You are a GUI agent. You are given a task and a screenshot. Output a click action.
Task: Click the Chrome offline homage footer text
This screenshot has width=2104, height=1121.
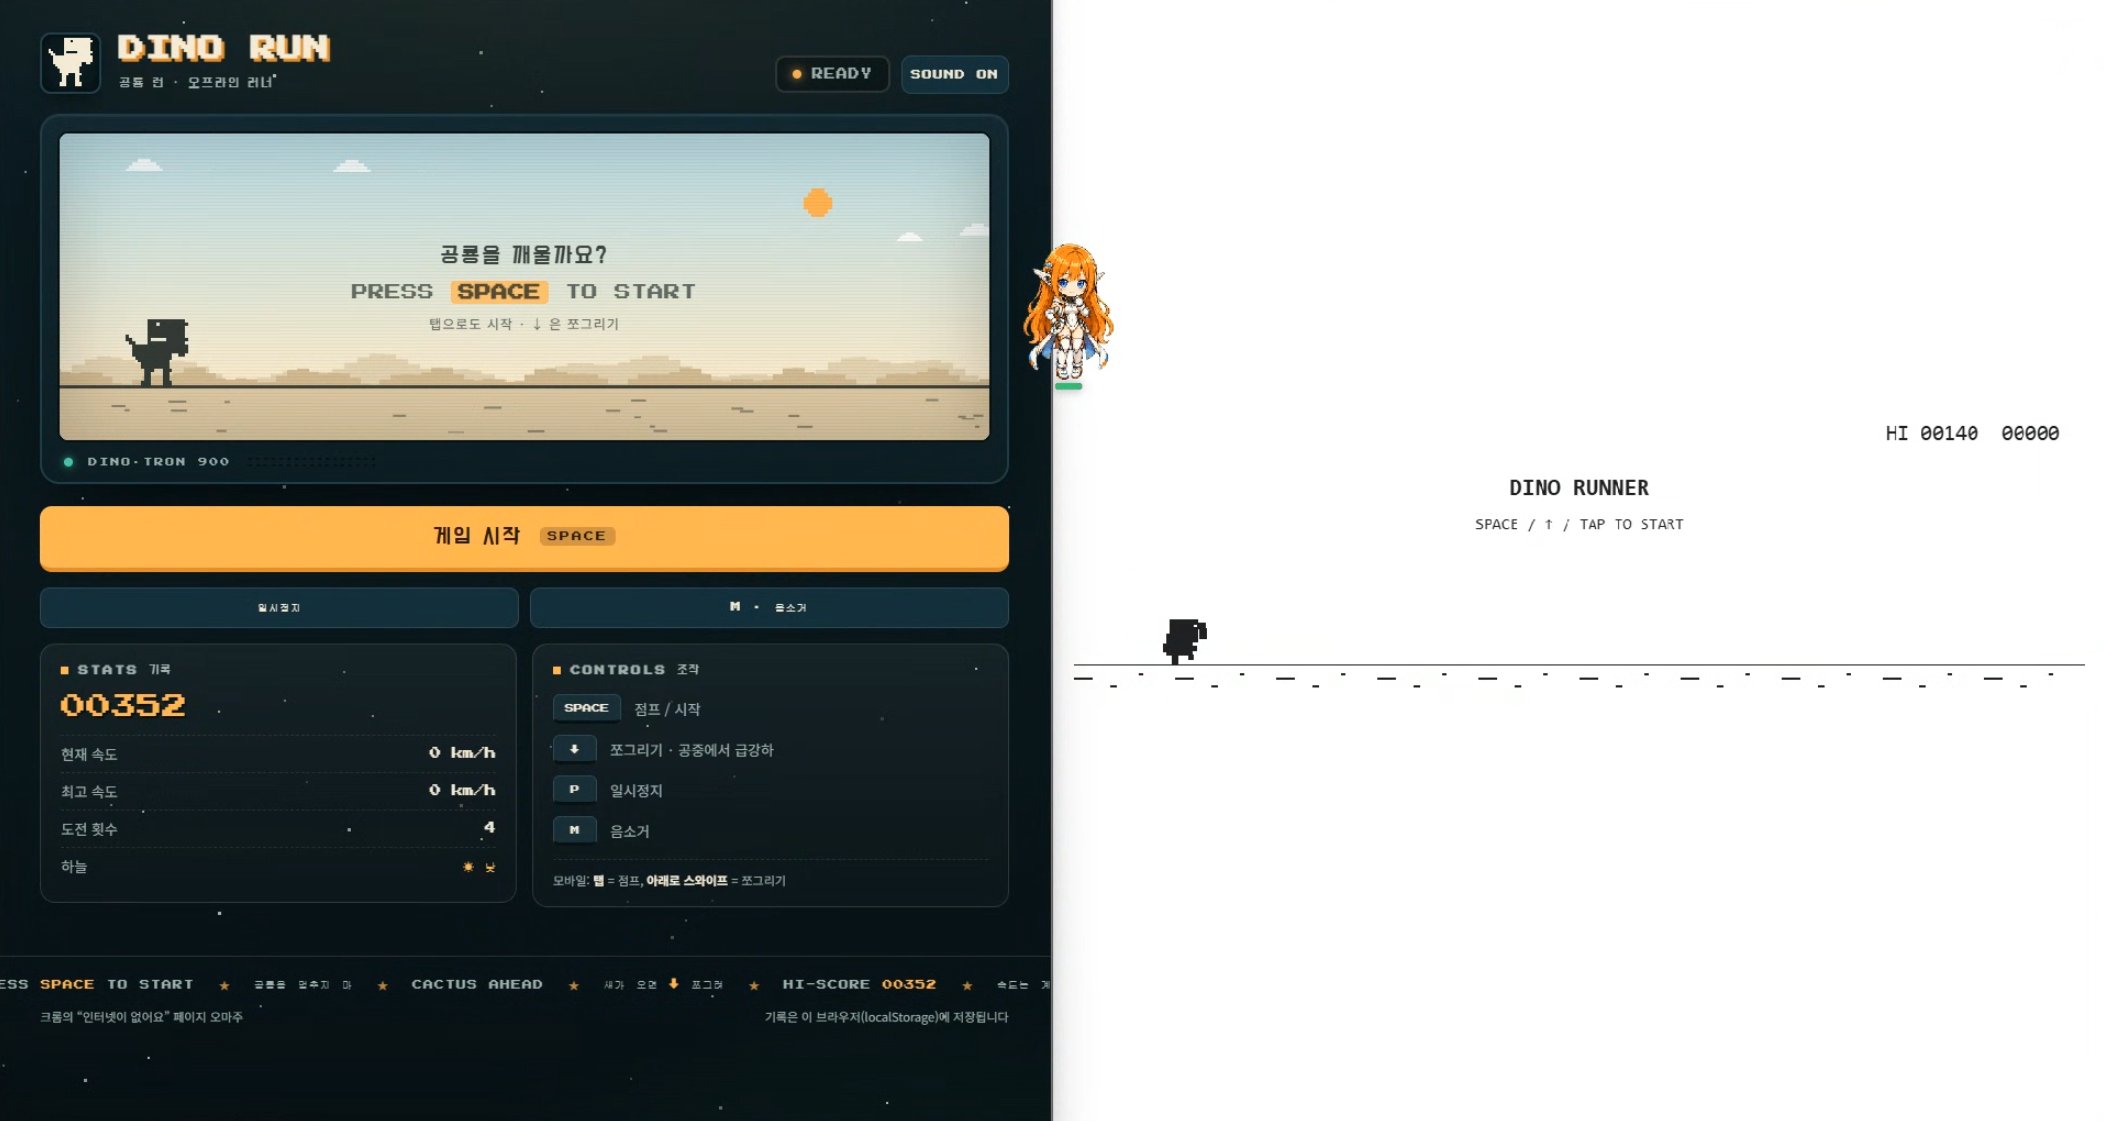(x=141, y=1017)
